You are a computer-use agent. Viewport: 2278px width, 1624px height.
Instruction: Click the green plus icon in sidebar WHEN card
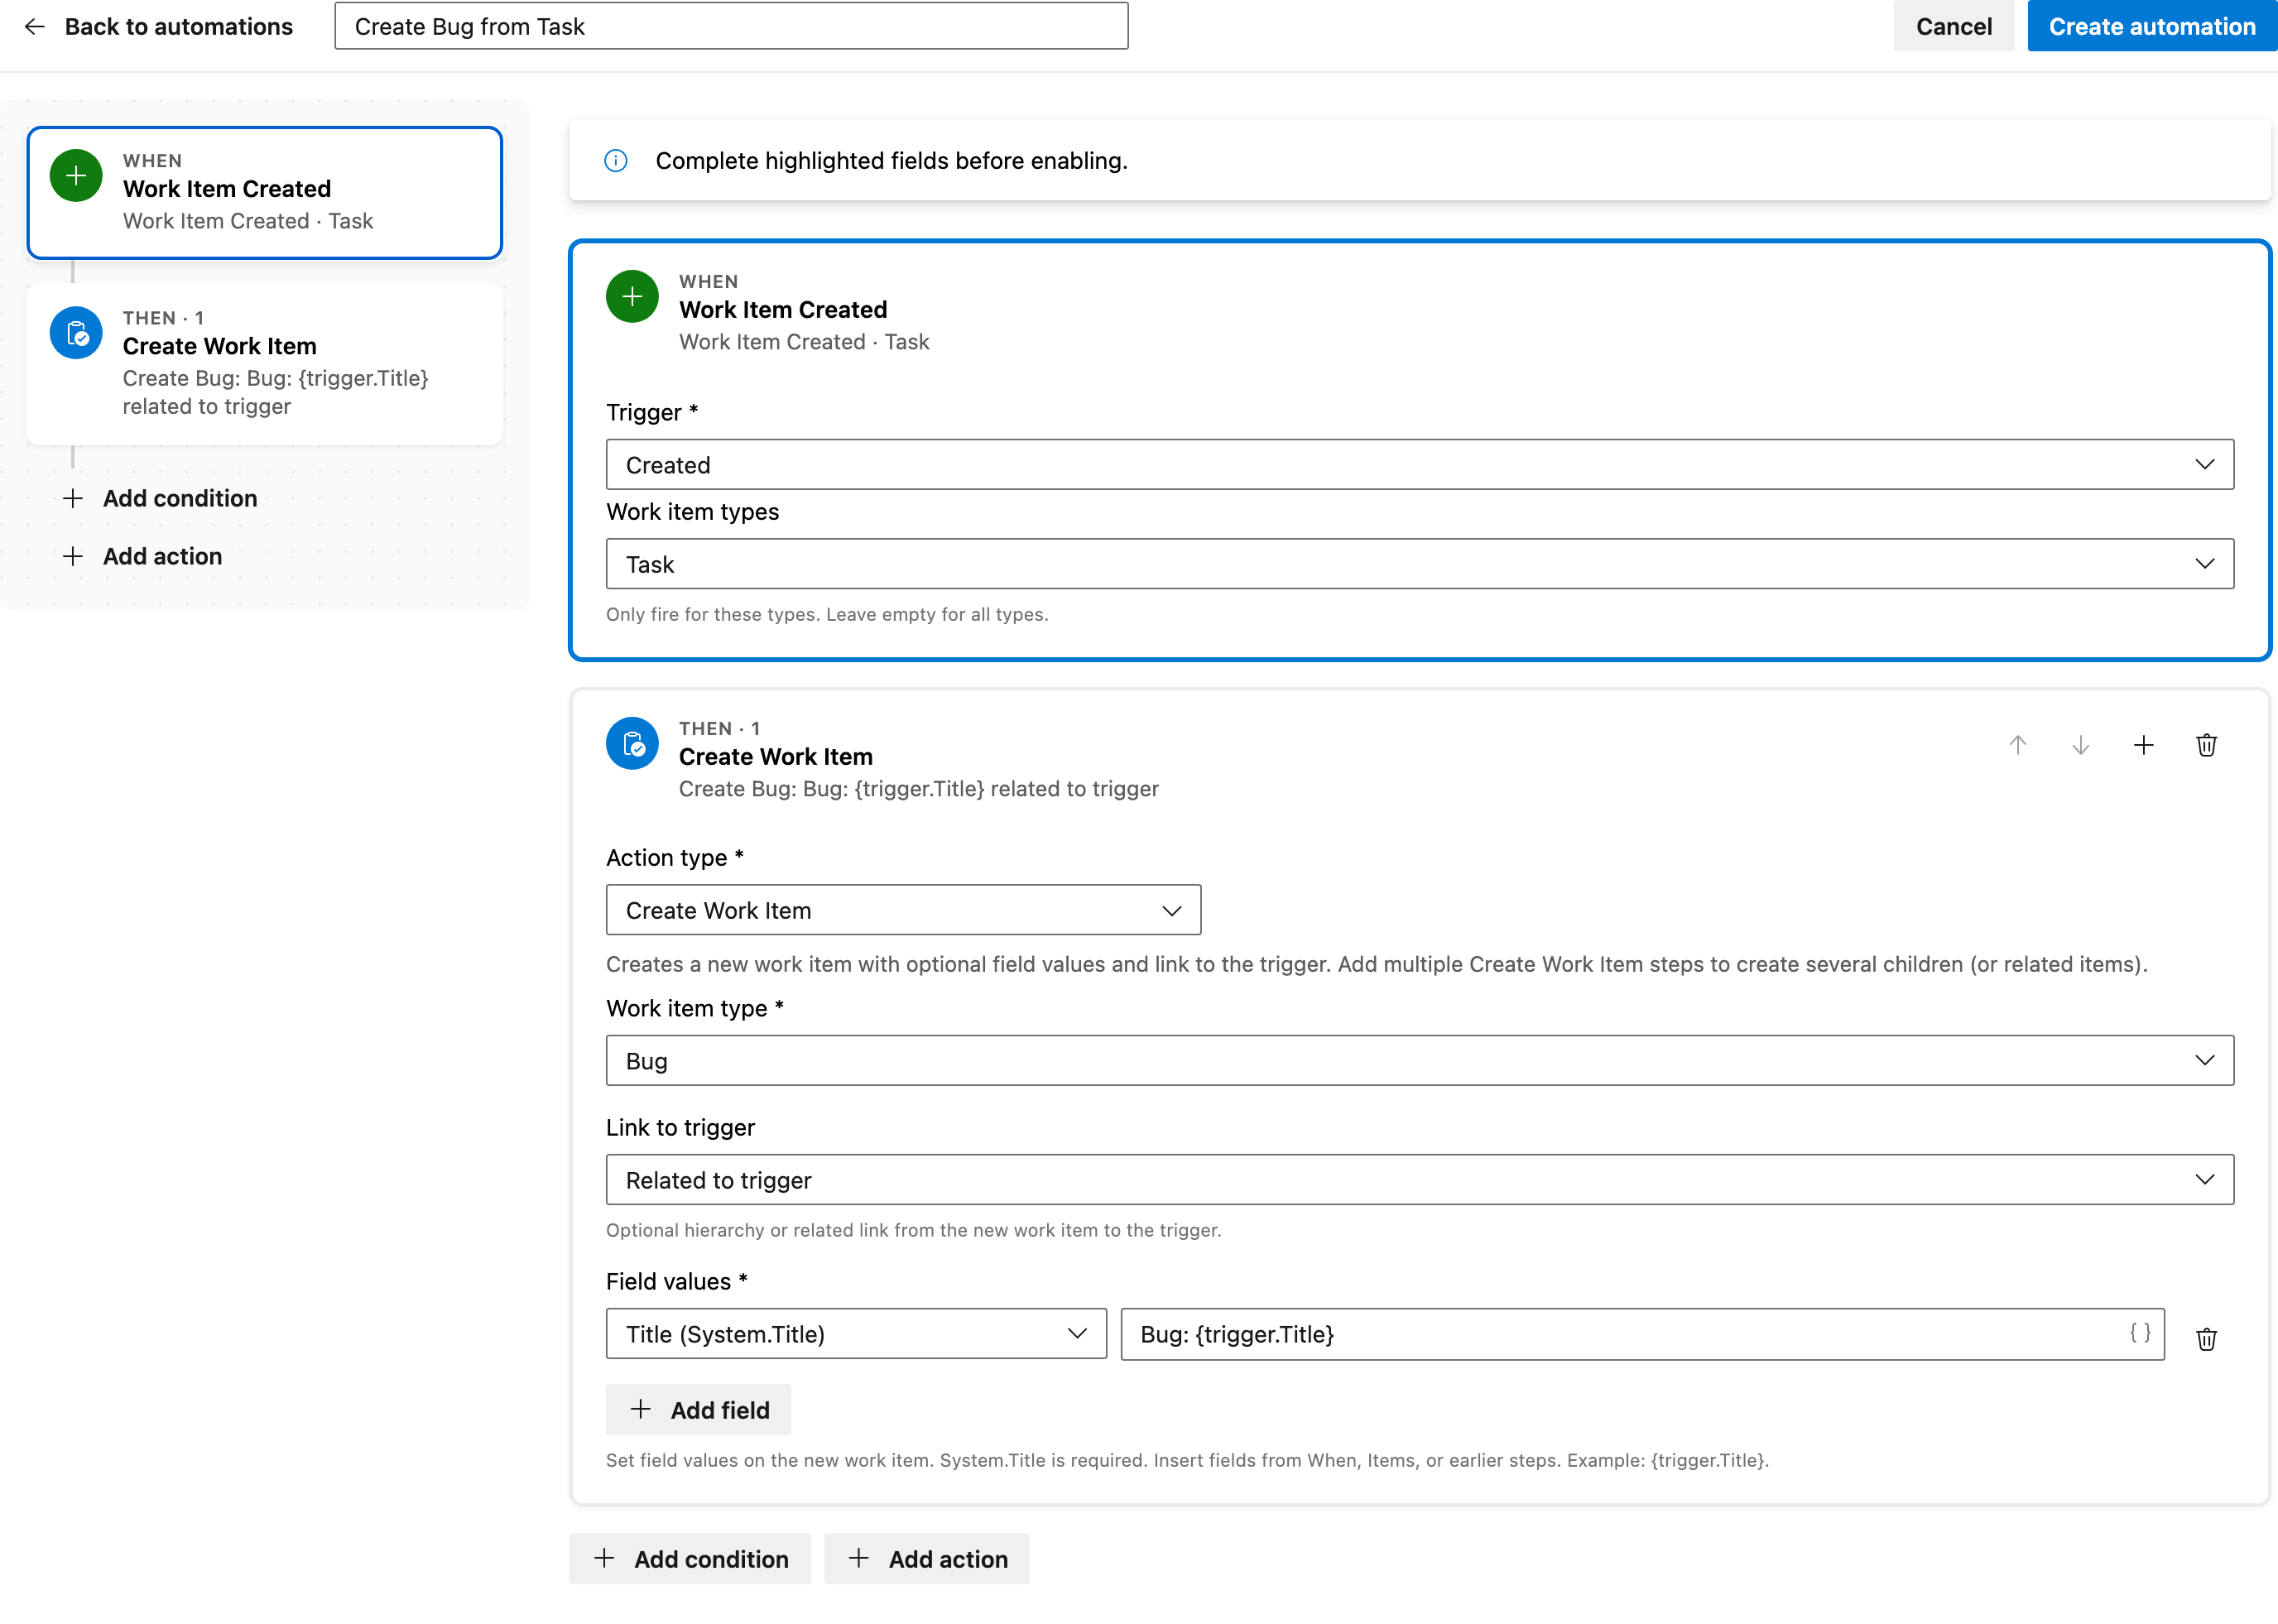(x=76, y=176)
